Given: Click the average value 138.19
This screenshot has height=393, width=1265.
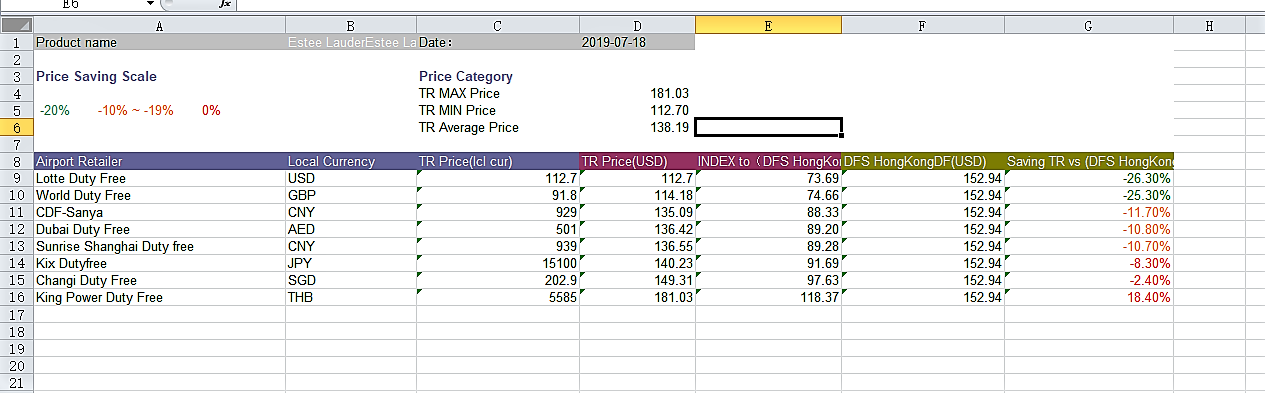Looking at the screenshot, I should (637, 128).
